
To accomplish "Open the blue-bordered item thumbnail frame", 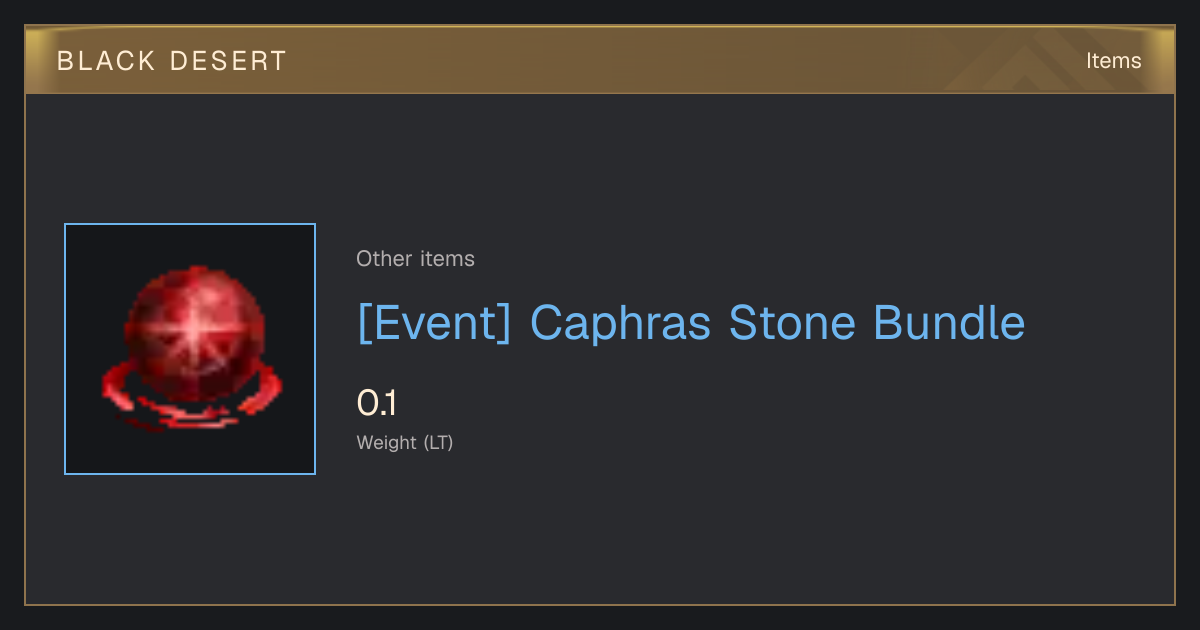I will tap(190, 349).
